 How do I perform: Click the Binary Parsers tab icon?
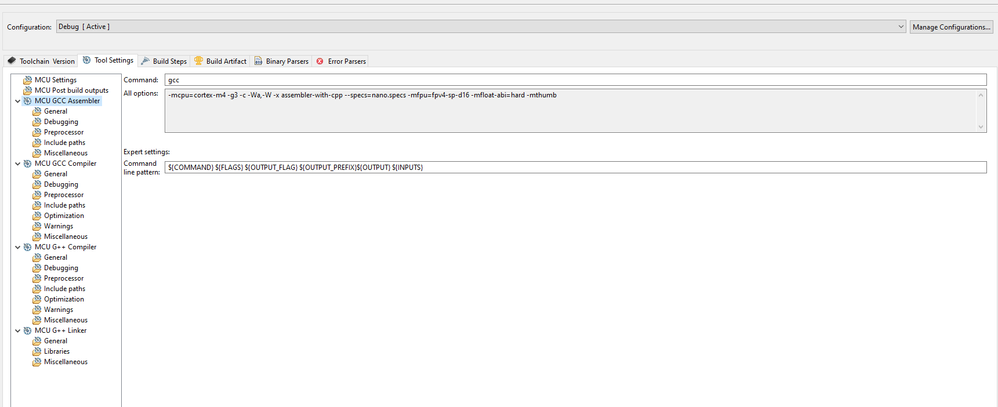(258, 61)
